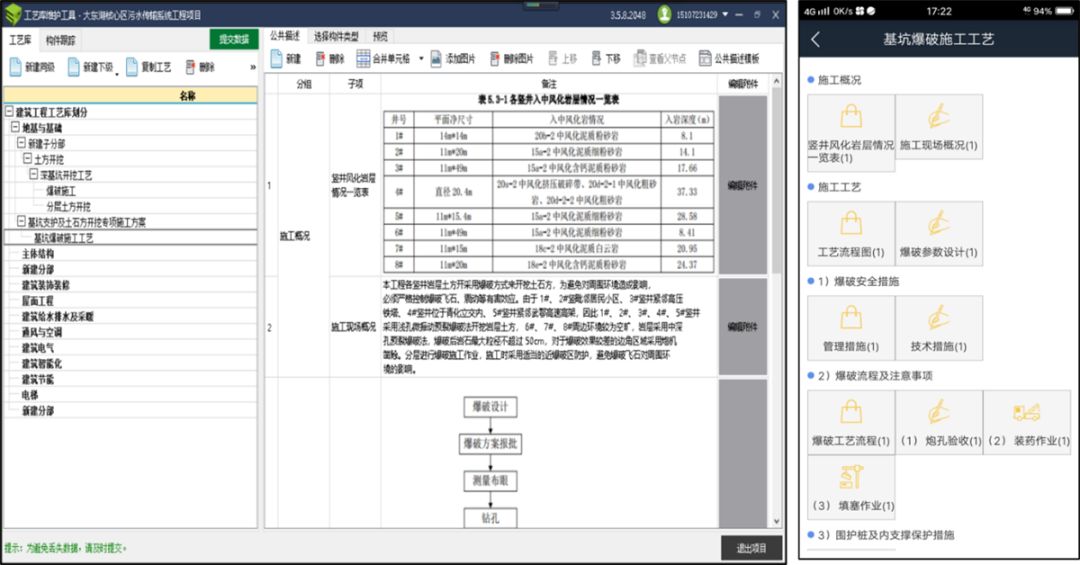The height and width of the screenshot is (565, 1080).
Task: Tap the 技术措施(1) card on phone
Action: (939, 328)
